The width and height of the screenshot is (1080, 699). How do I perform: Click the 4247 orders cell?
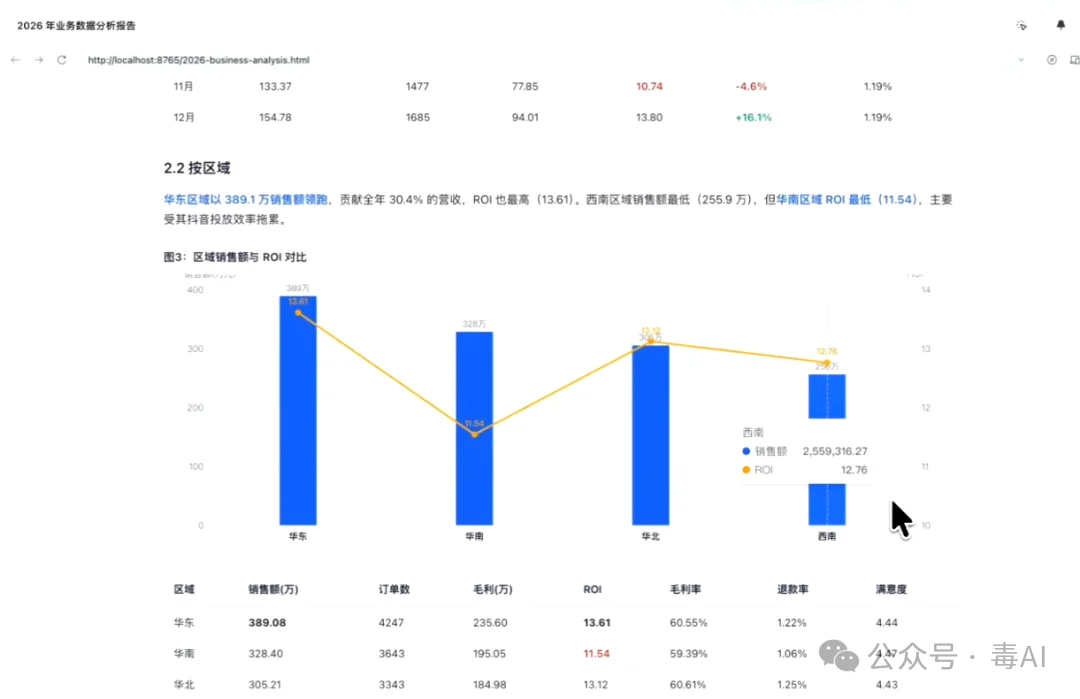(391, 623)
